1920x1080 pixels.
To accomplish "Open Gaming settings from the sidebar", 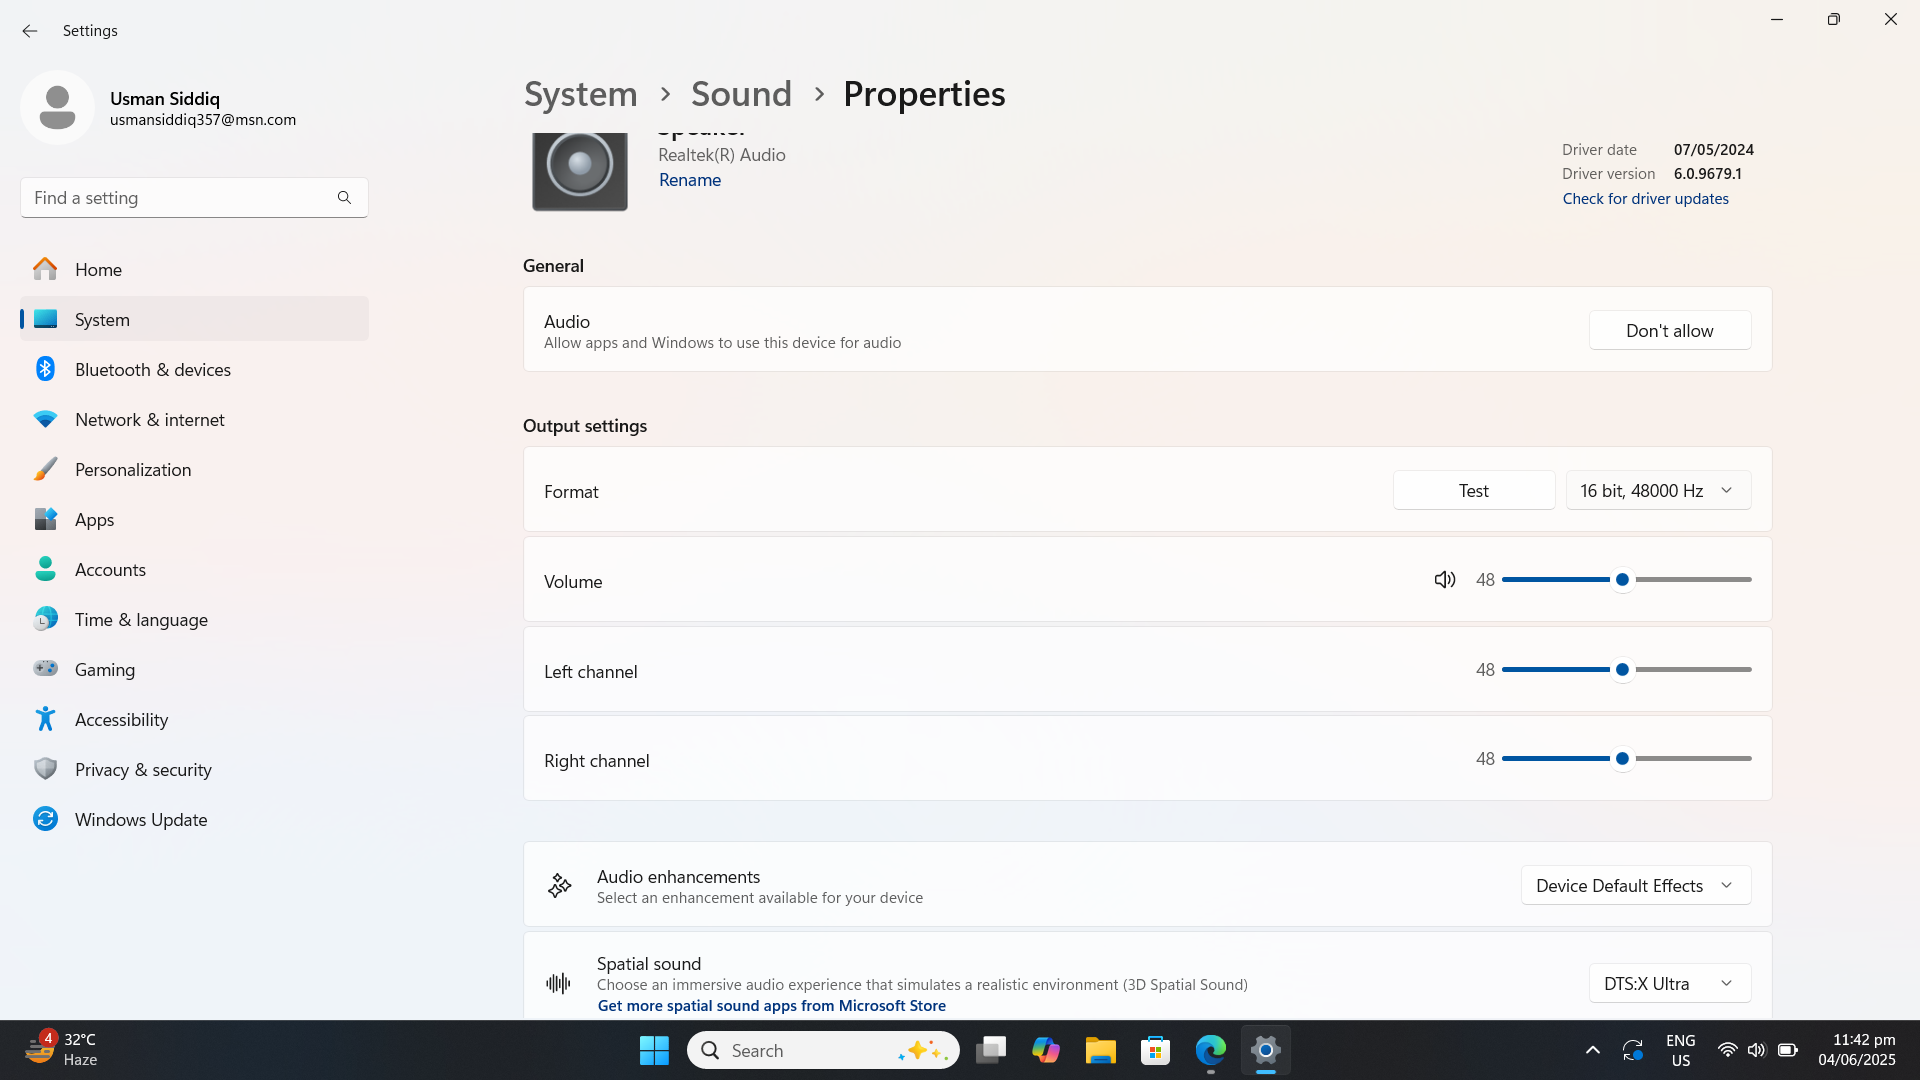I will click(105, 669).
